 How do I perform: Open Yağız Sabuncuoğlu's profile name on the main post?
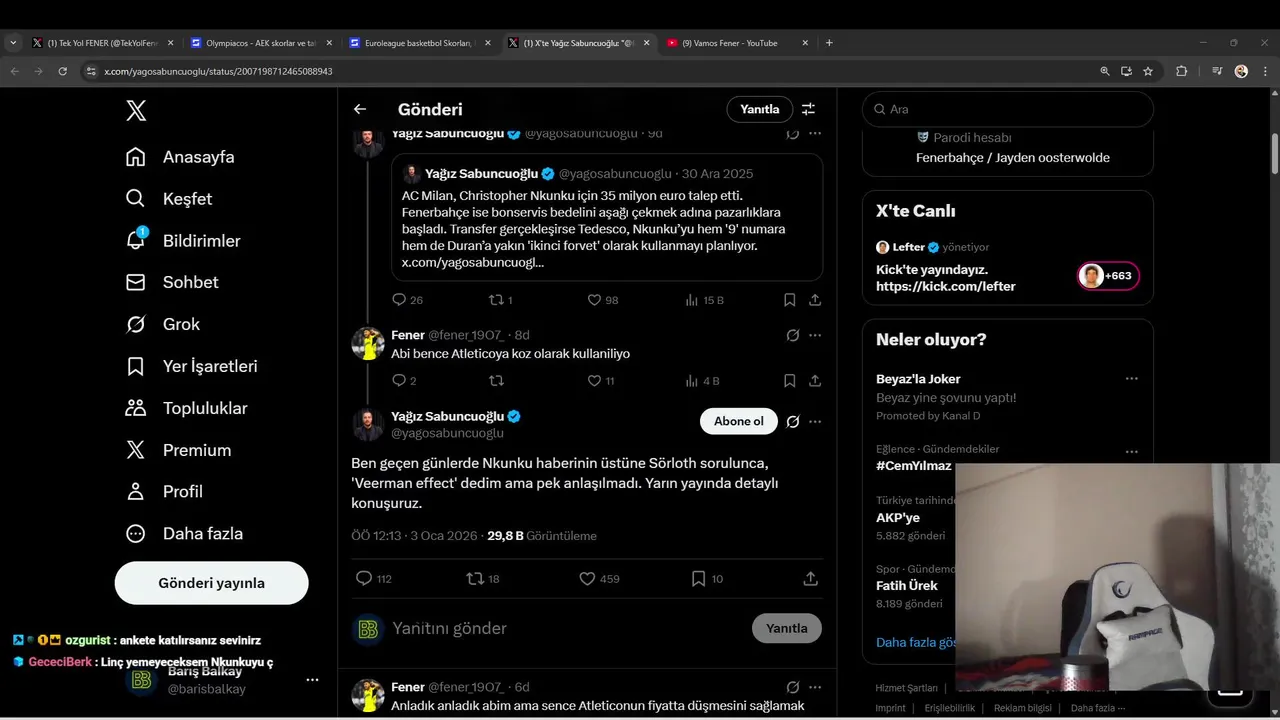click(448, 416)
